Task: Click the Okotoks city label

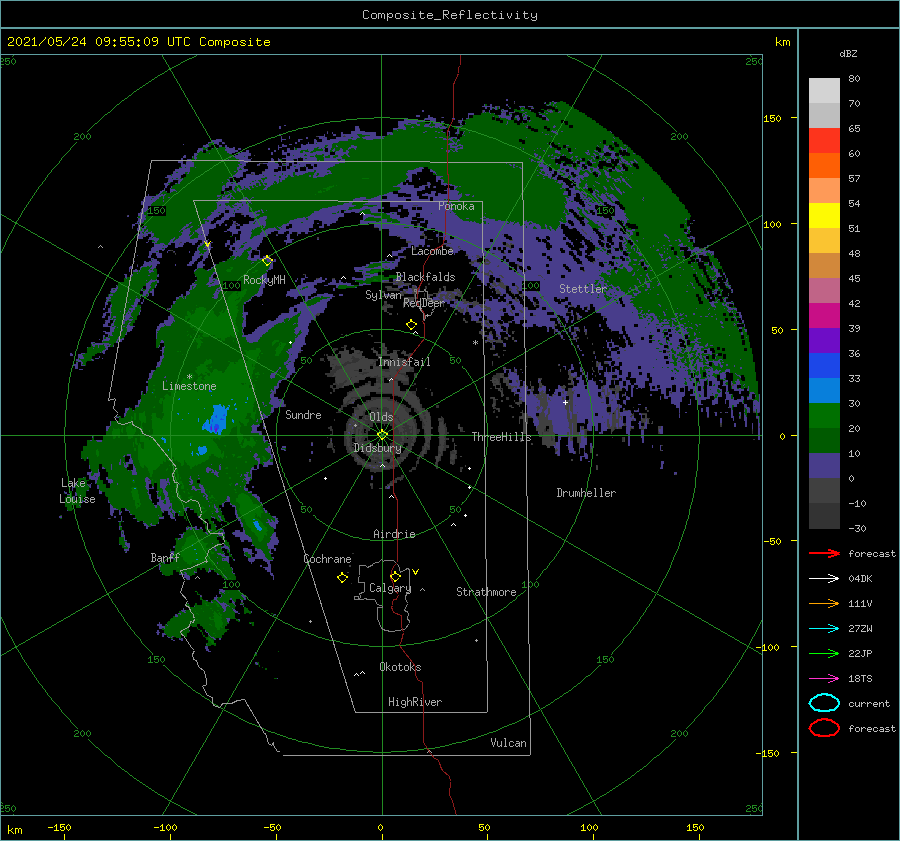Action: [x=400, y=667]
